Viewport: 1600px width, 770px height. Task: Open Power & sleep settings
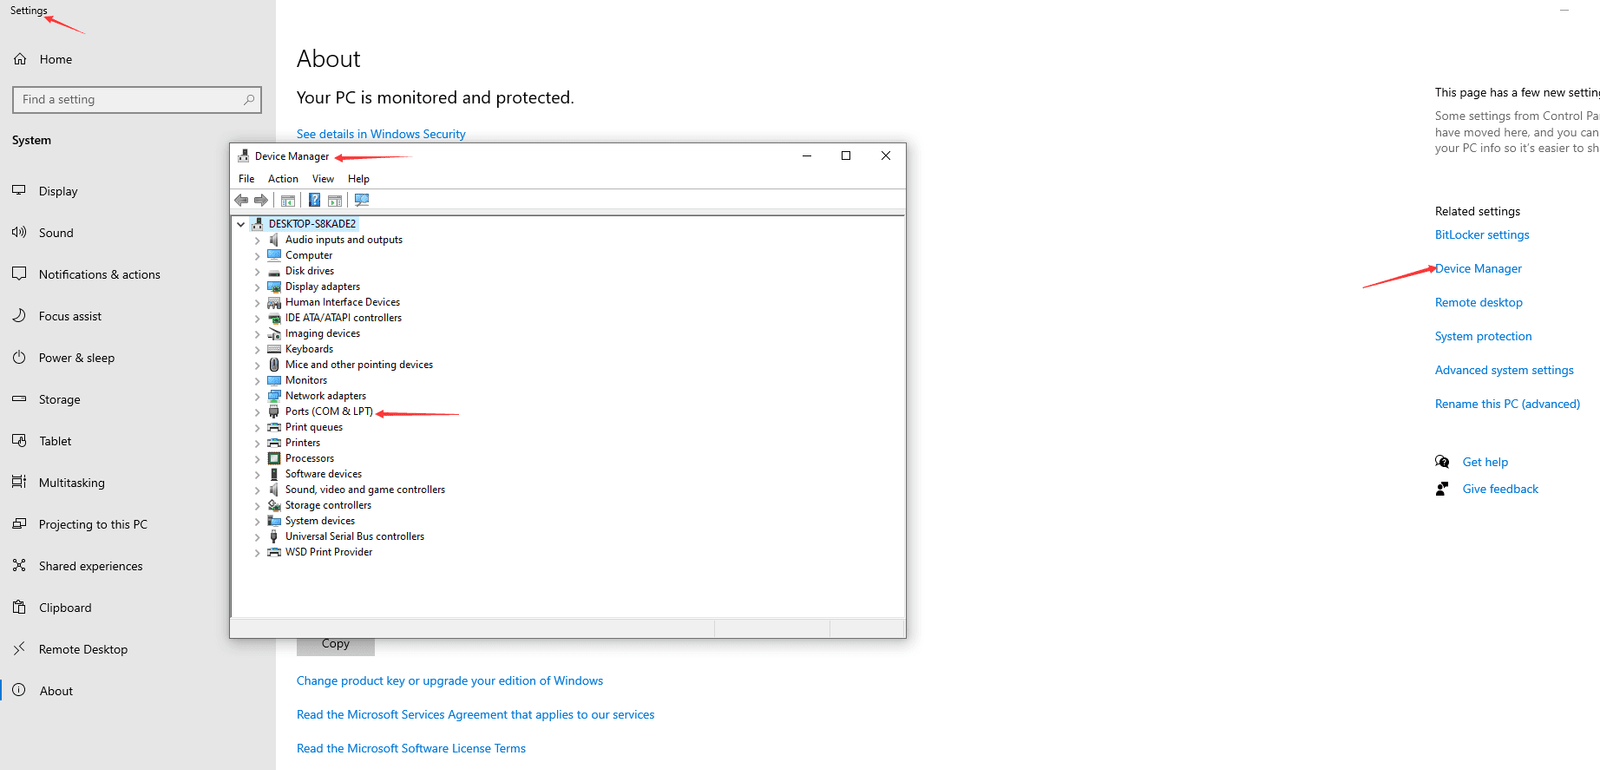click(76, 358)
